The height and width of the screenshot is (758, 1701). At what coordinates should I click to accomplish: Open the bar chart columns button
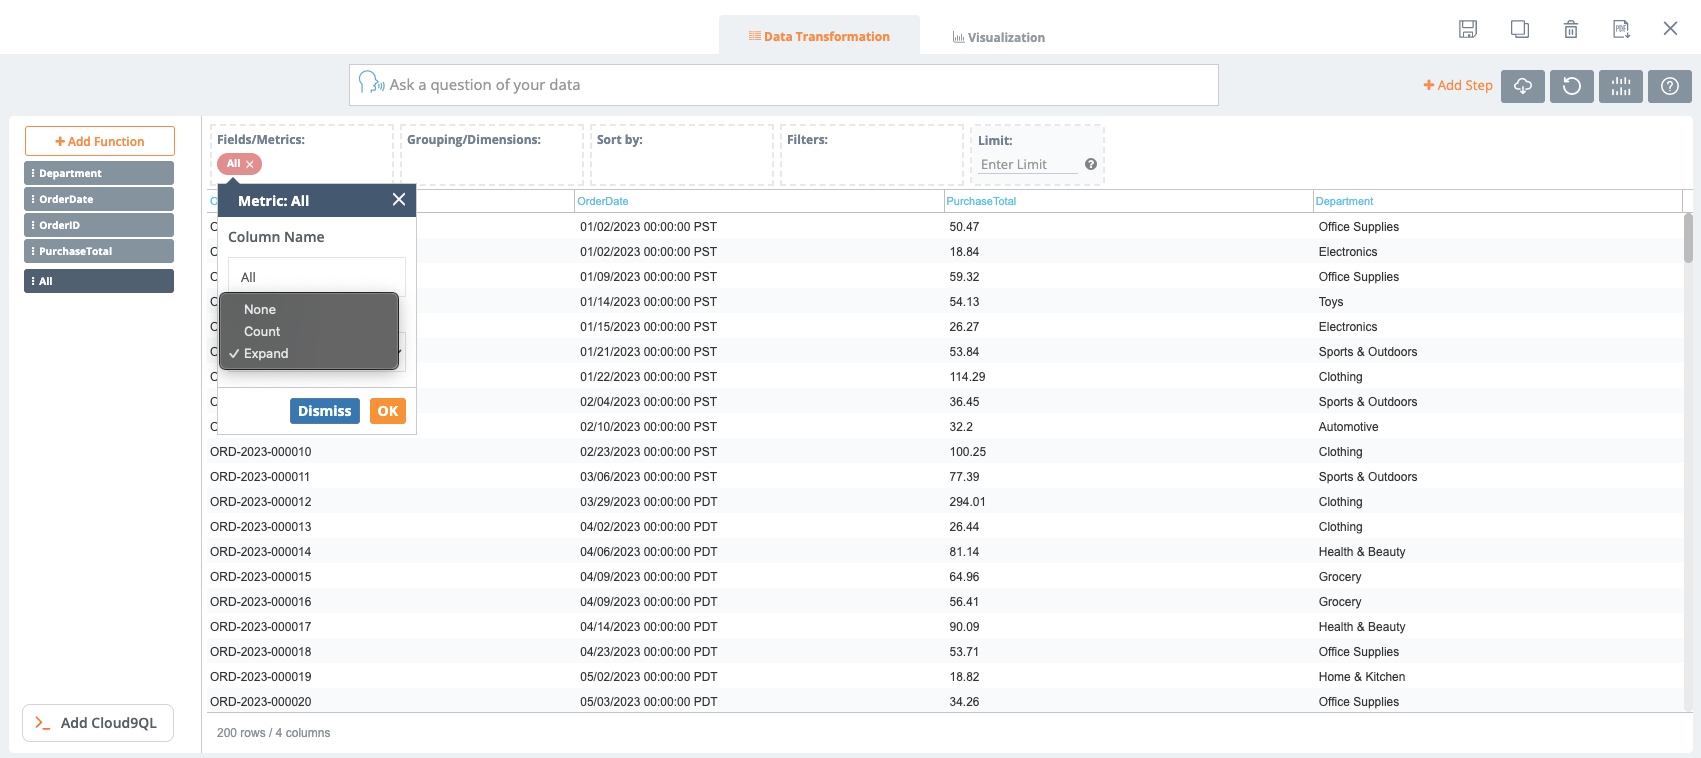pos(1620,86)
